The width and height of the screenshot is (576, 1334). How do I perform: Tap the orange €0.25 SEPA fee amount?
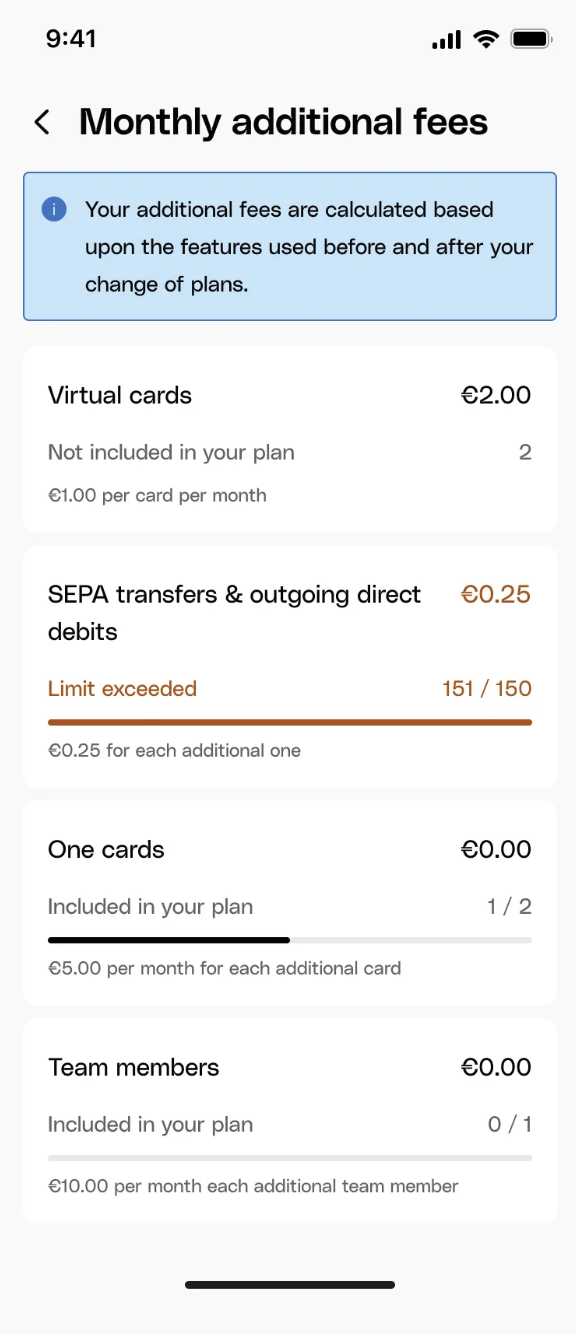click(x=496, y=594)
